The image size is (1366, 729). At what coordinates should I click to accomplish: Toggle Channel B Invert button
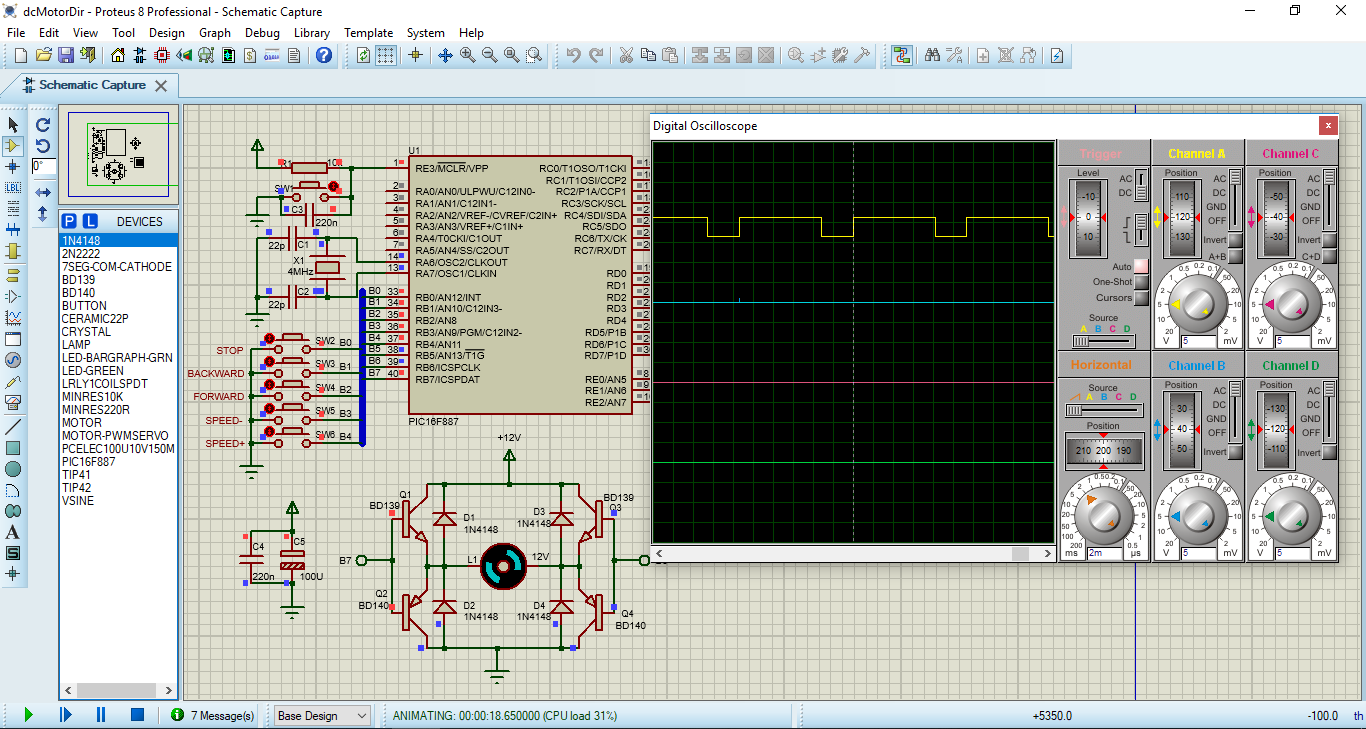point(1235,452)
